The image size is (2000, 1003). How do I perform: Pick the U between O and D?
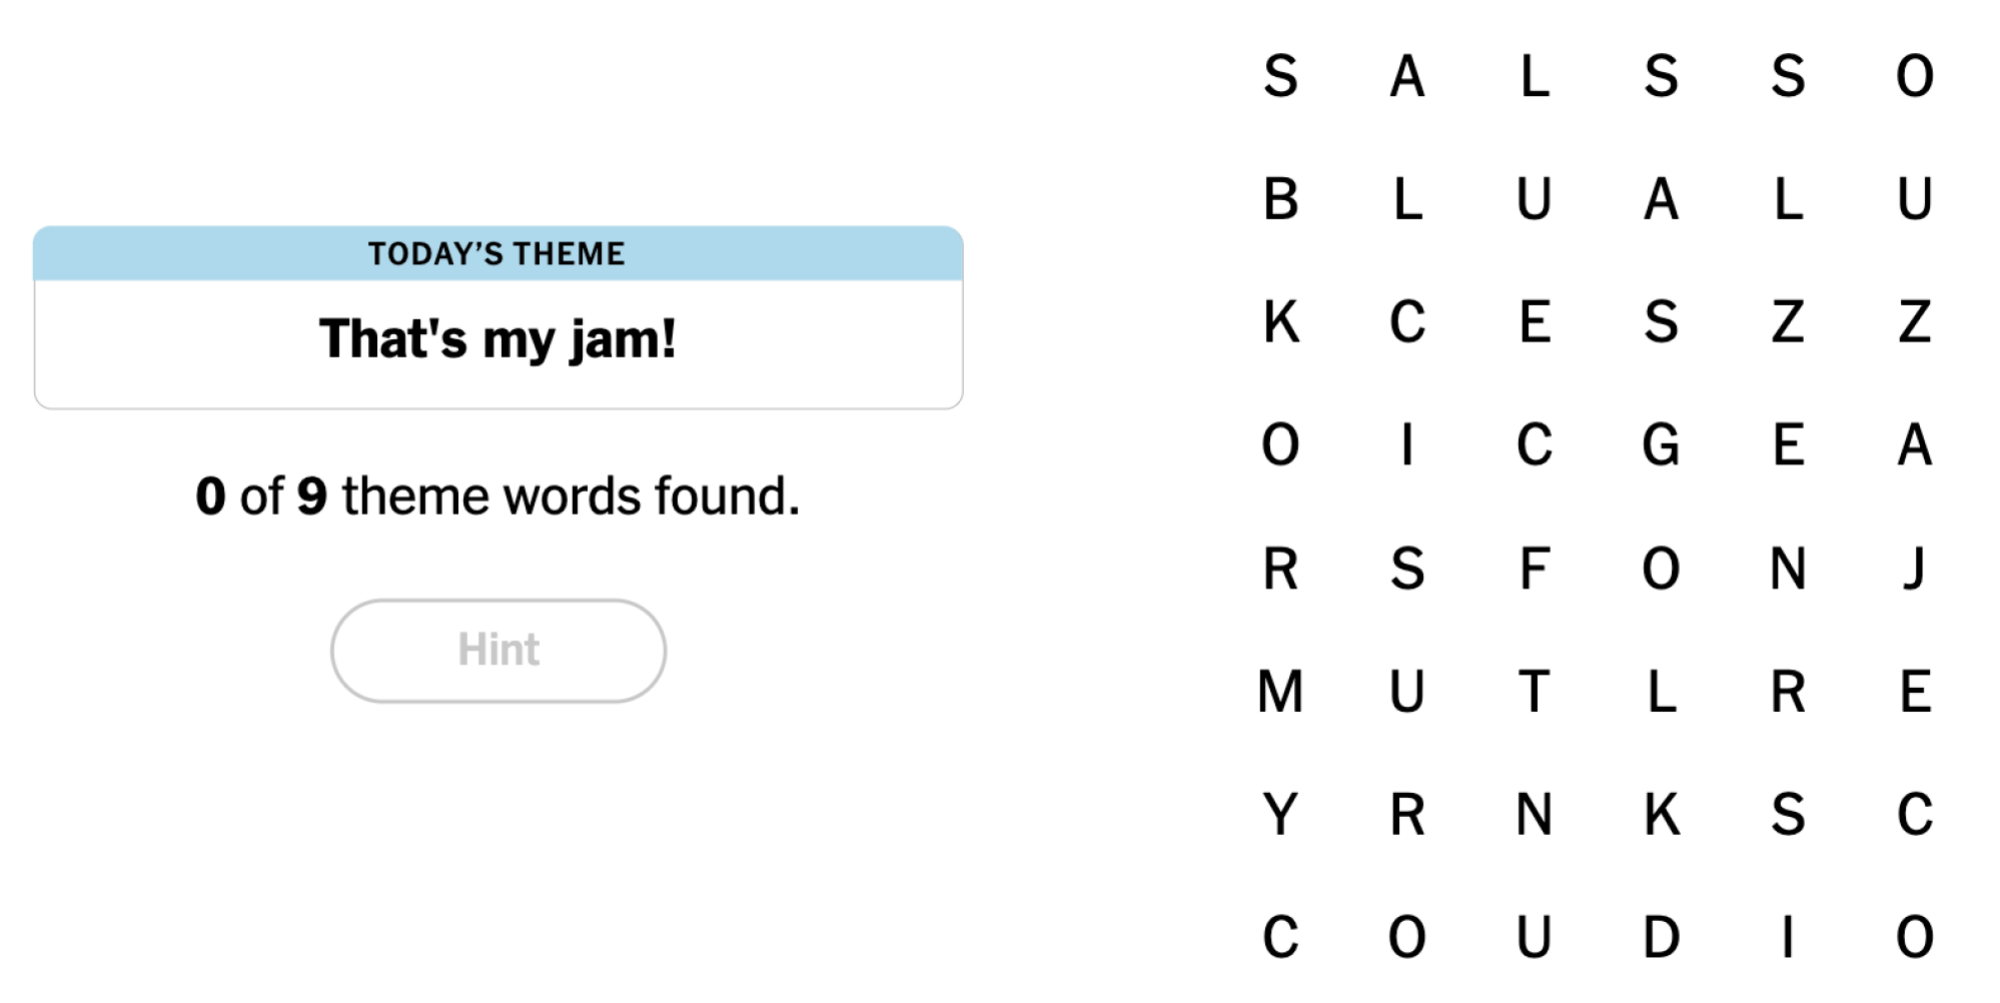coord(1534,937)
